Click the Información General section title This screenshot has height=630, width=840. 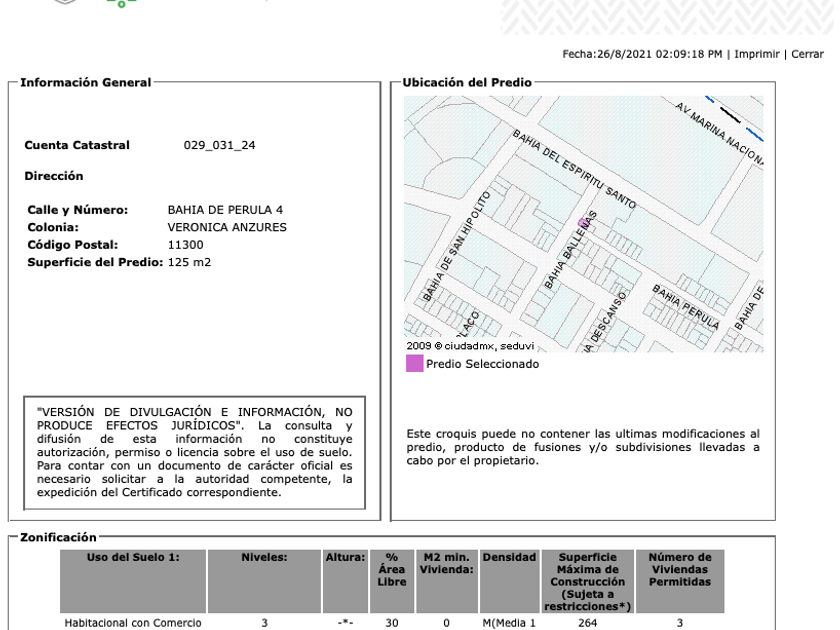pos(86,82)
